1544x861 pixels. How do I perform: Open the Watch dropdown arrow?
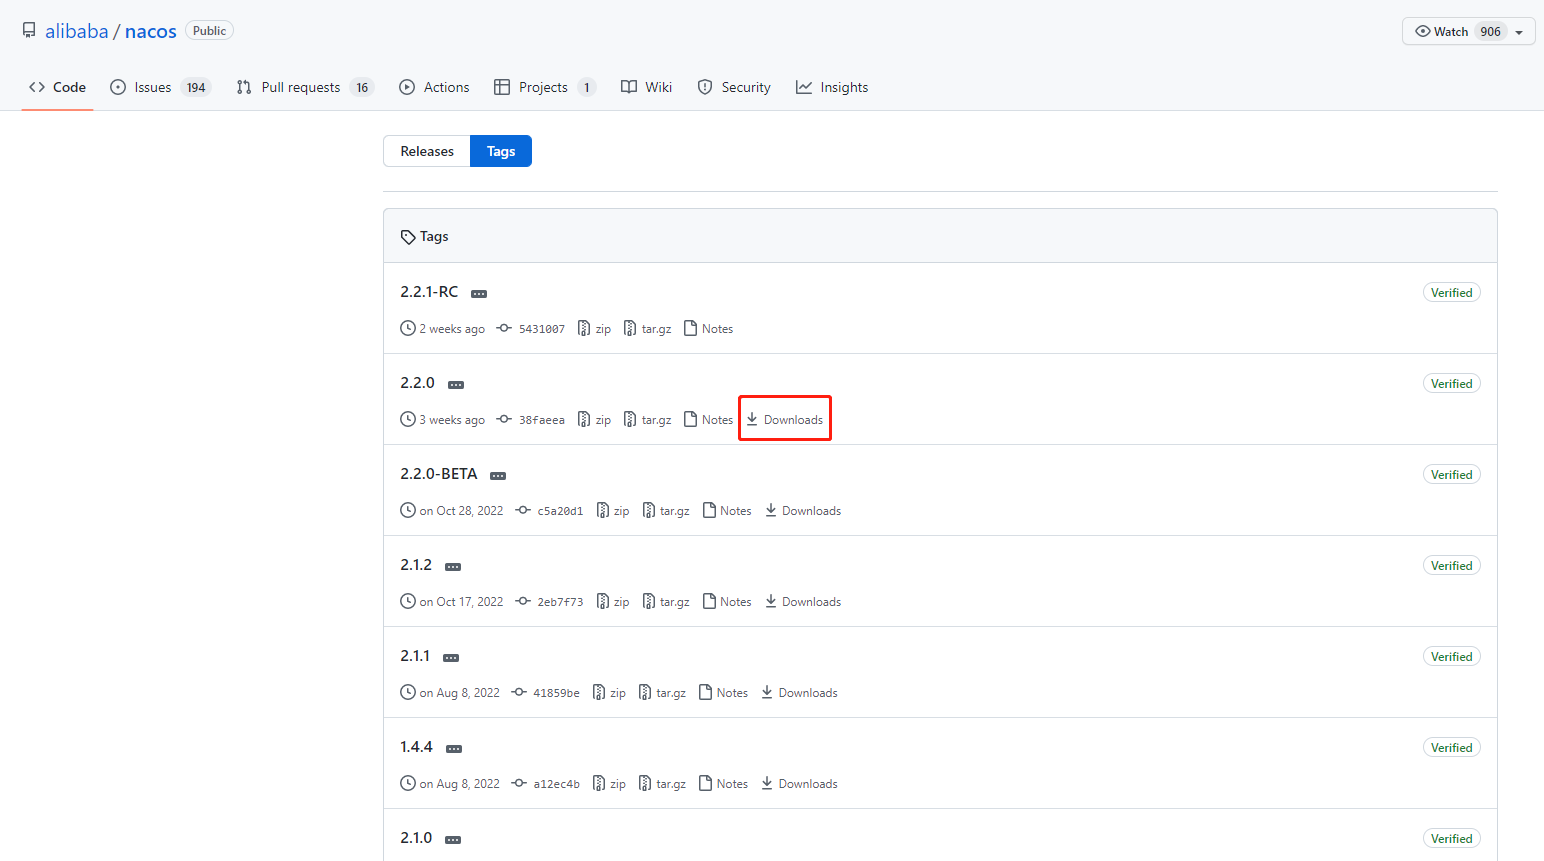pyautogui.click(x=1519, y=32)
